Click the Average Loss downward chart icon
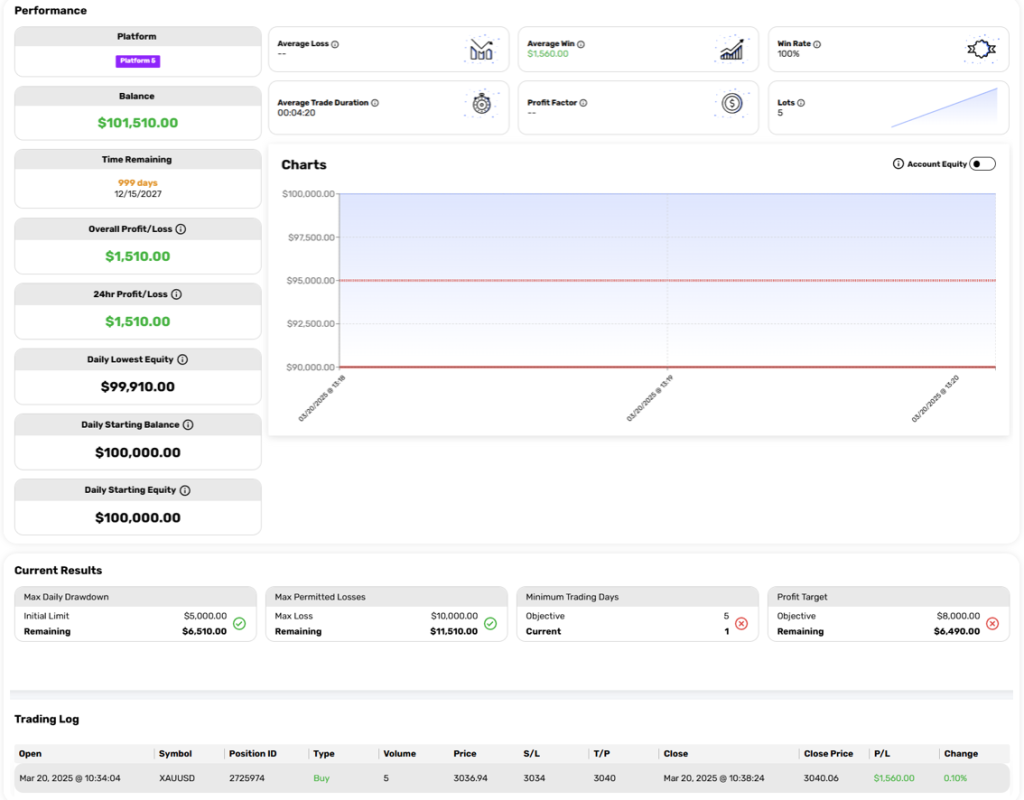The image size is (1024, 800). (x=481, y=50)
